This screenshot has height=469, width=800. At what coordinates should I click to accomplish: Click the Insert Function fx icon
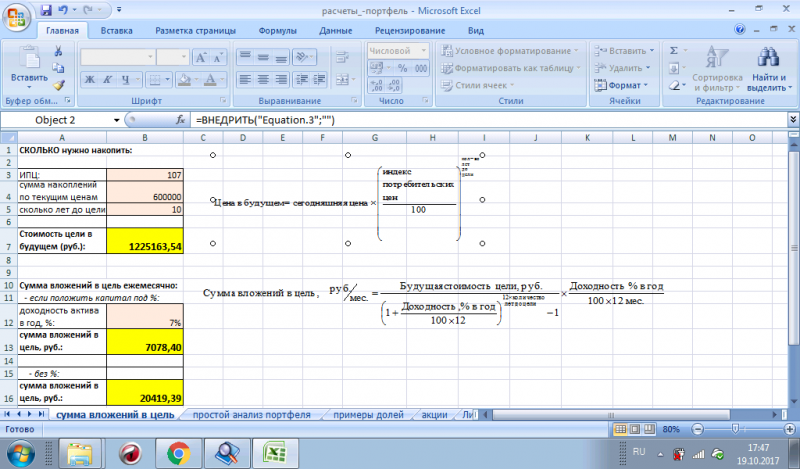tap(181, 120)
